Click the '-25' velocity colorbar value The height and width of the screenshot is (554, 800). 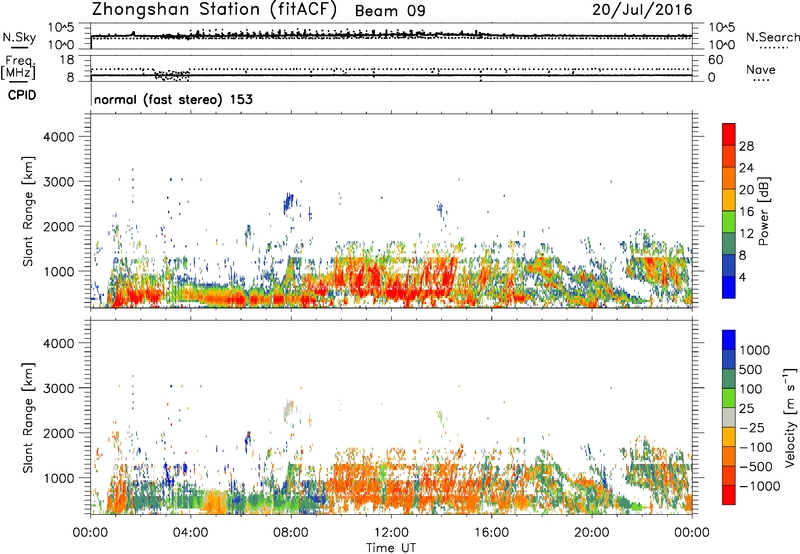coord(753,428)
